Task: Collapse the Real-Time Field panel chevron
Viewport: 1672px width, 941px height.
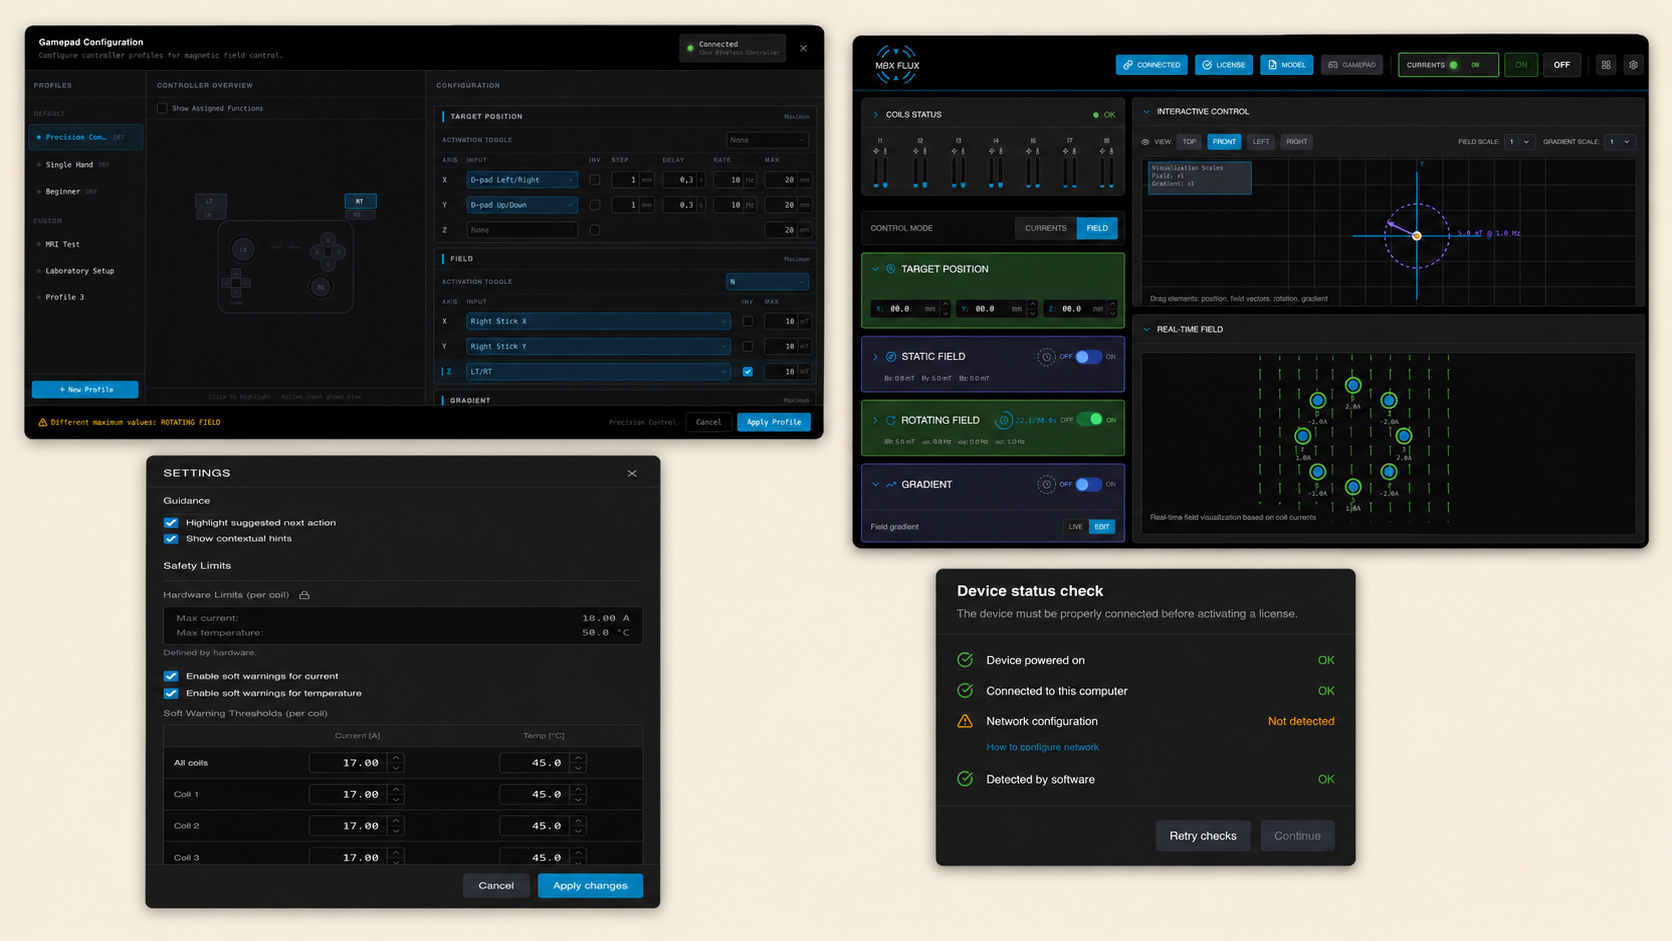Action: (1146, 329)
